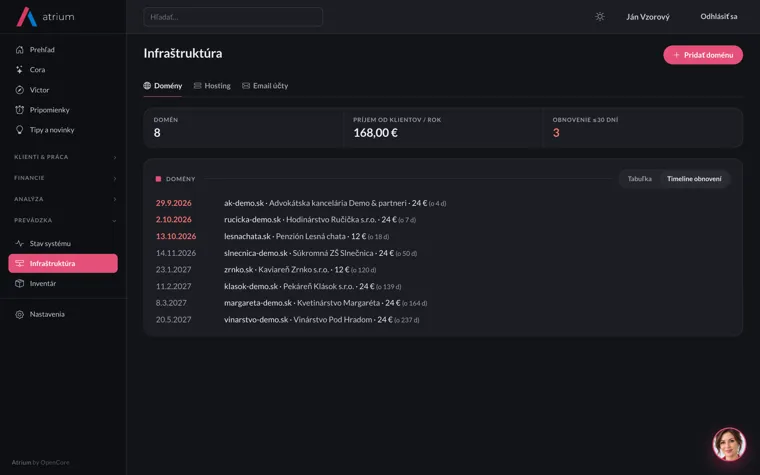Collapse the Prevádzka section
The height and width of the screenshot is (475, 760).
point(63,221)
